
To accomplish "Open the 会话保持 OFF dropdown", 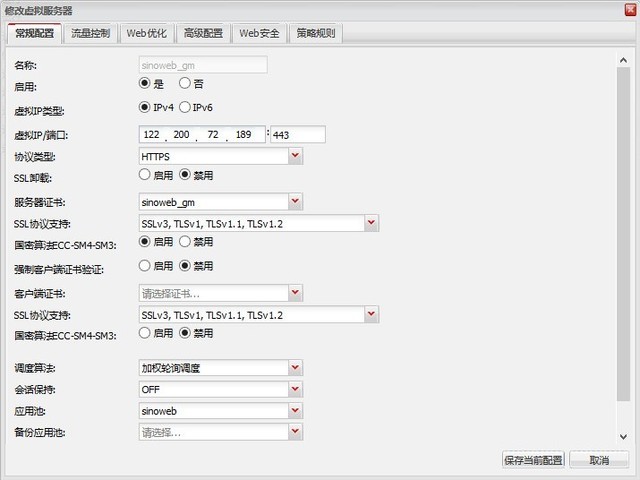I will [x=295, y=389].
